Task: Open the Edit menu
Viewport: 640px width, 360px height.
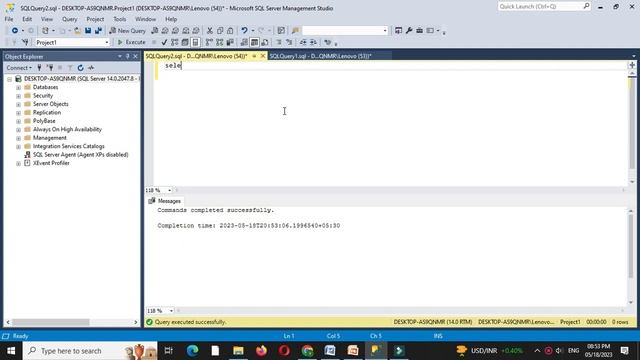Action: [x=27, y=19]
